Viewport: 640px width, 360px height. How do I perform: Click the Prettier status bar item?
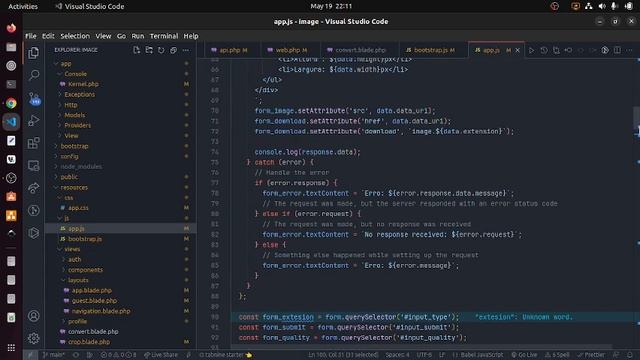pyautogui.click(x=591, y=355)
